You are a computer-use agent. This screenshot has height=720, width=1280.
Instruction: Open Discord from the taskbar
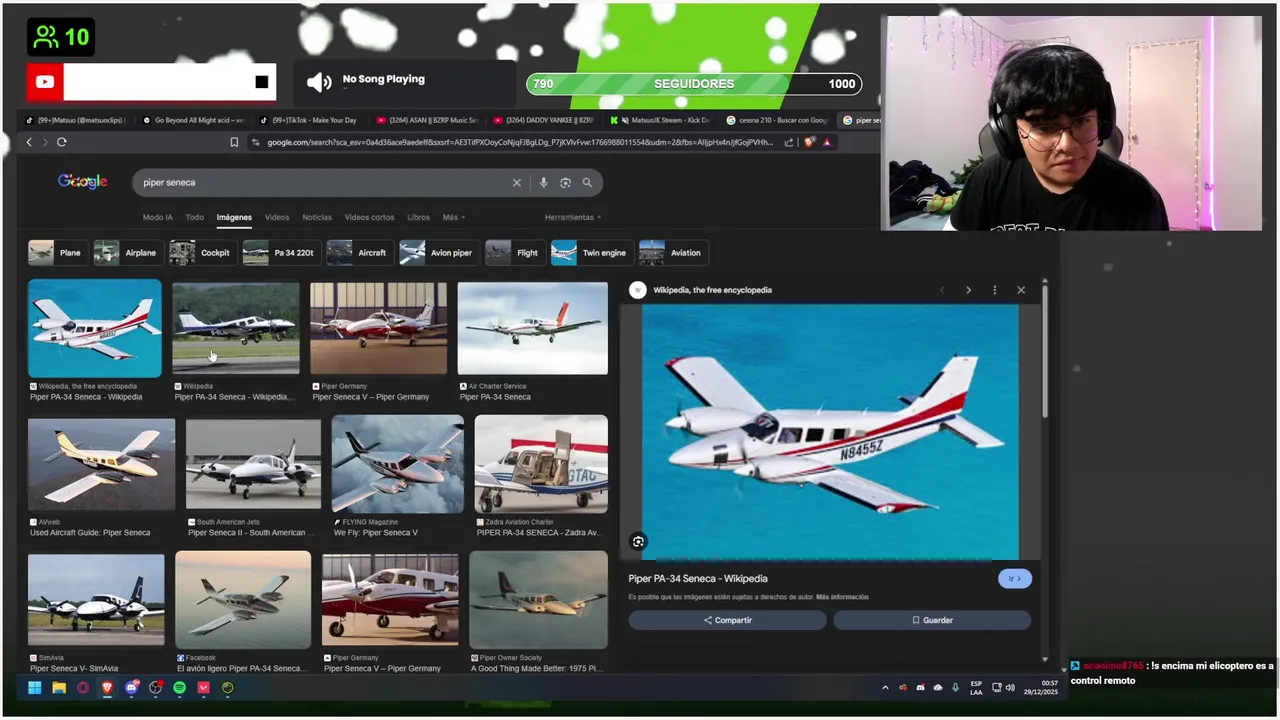[x=131, y=688]
